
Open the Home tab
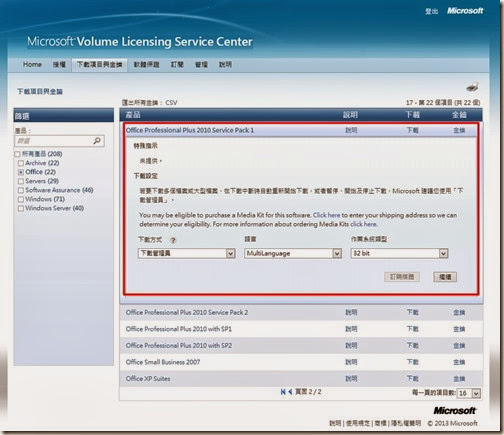click(32, 64)
